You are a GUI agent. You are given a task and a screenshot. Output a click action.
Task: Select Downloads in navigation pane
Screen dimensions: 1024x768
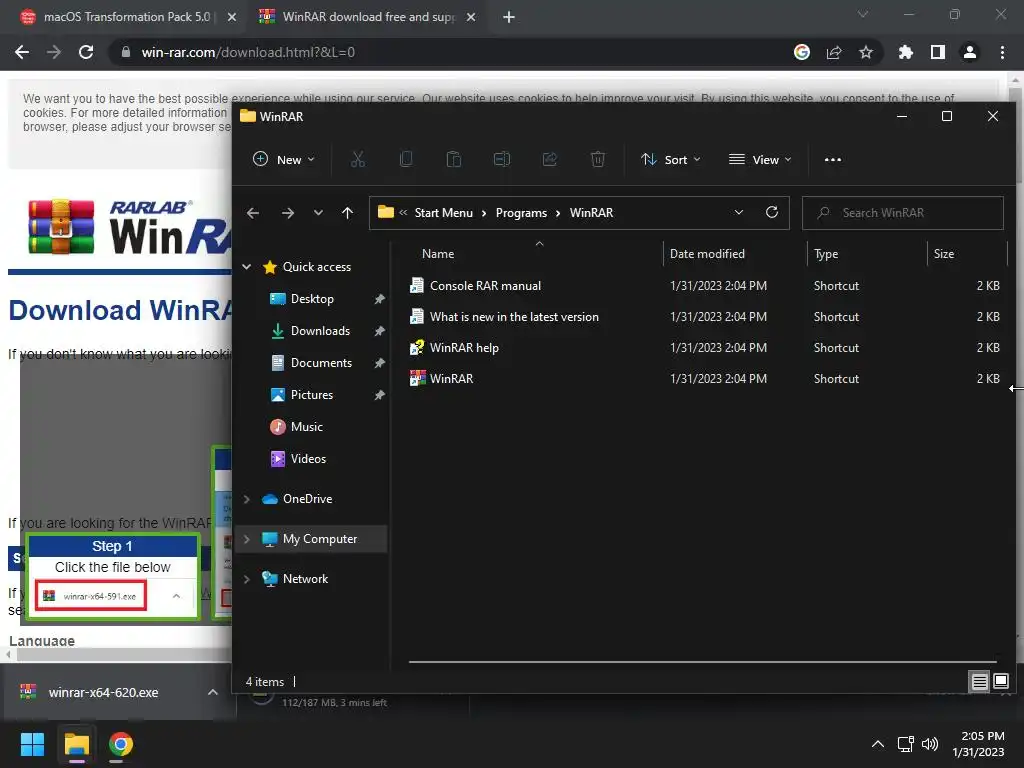(x=320, y=330)
